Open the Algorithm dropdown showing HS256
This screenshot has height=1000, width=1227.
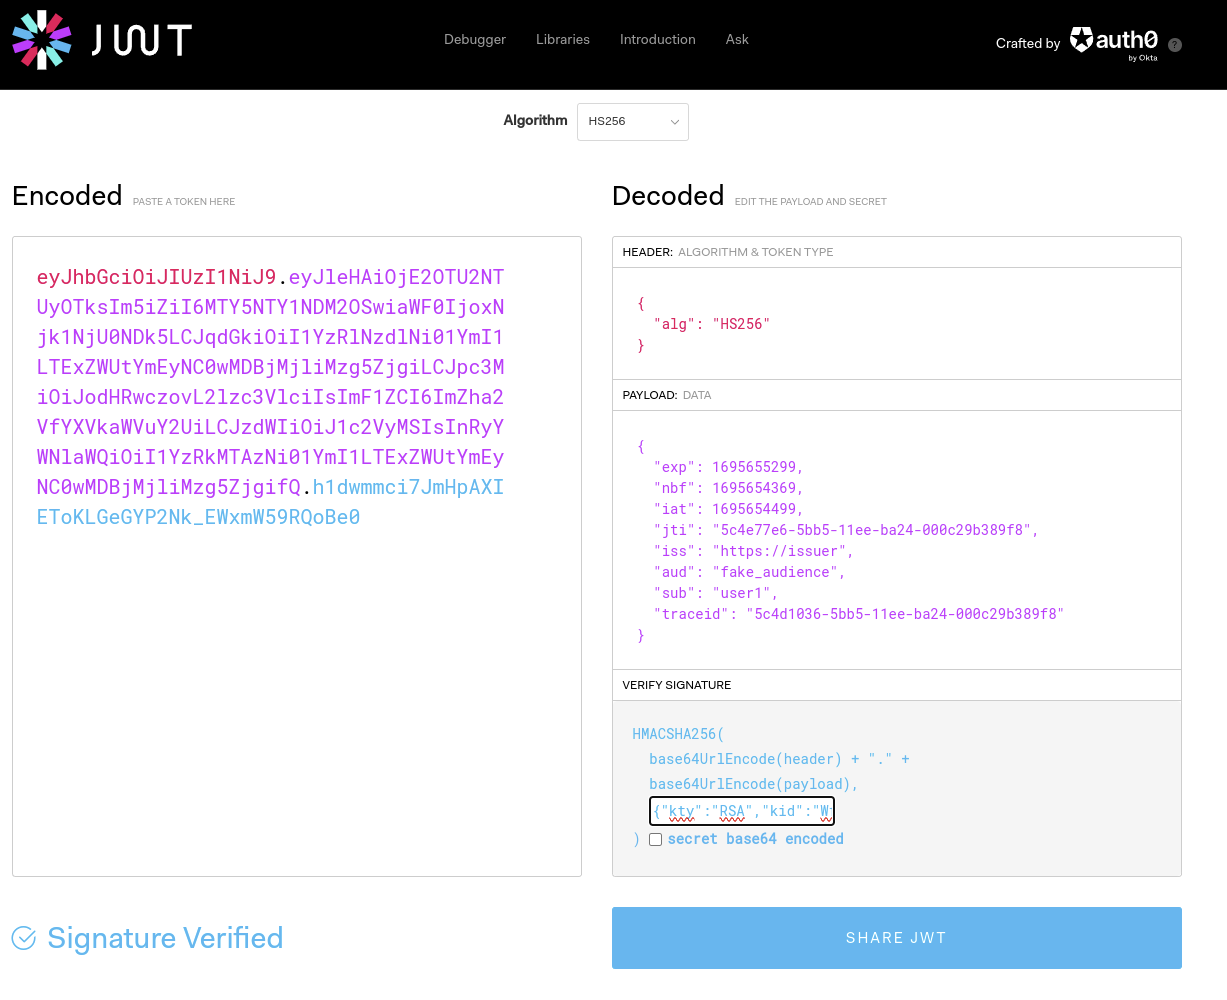632,121
